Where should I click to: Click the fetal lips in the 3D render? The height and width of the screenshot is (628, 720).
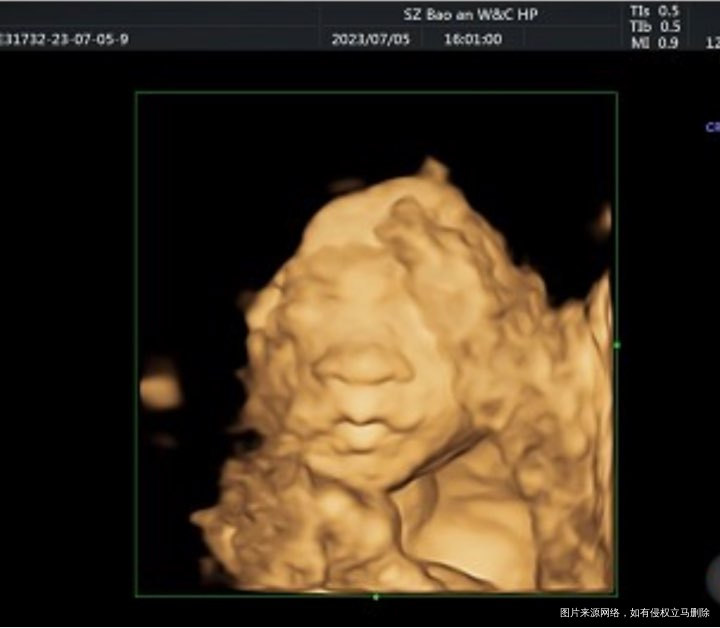point(360,432)
